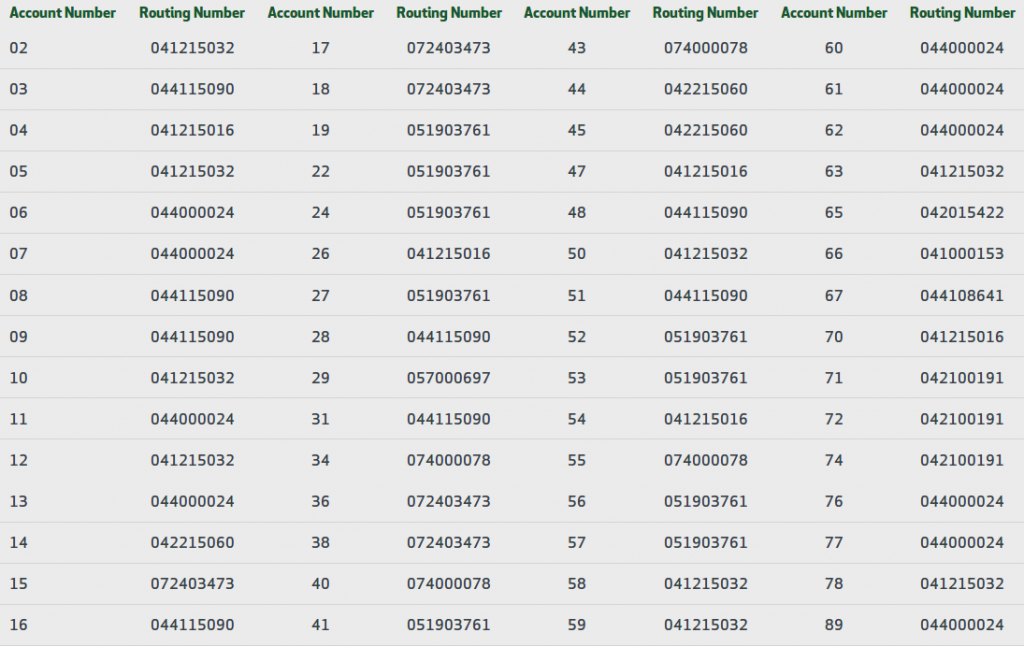Click routing number 072403473 beside account 18
The image size is (1024, 647).
pos(449,88)
